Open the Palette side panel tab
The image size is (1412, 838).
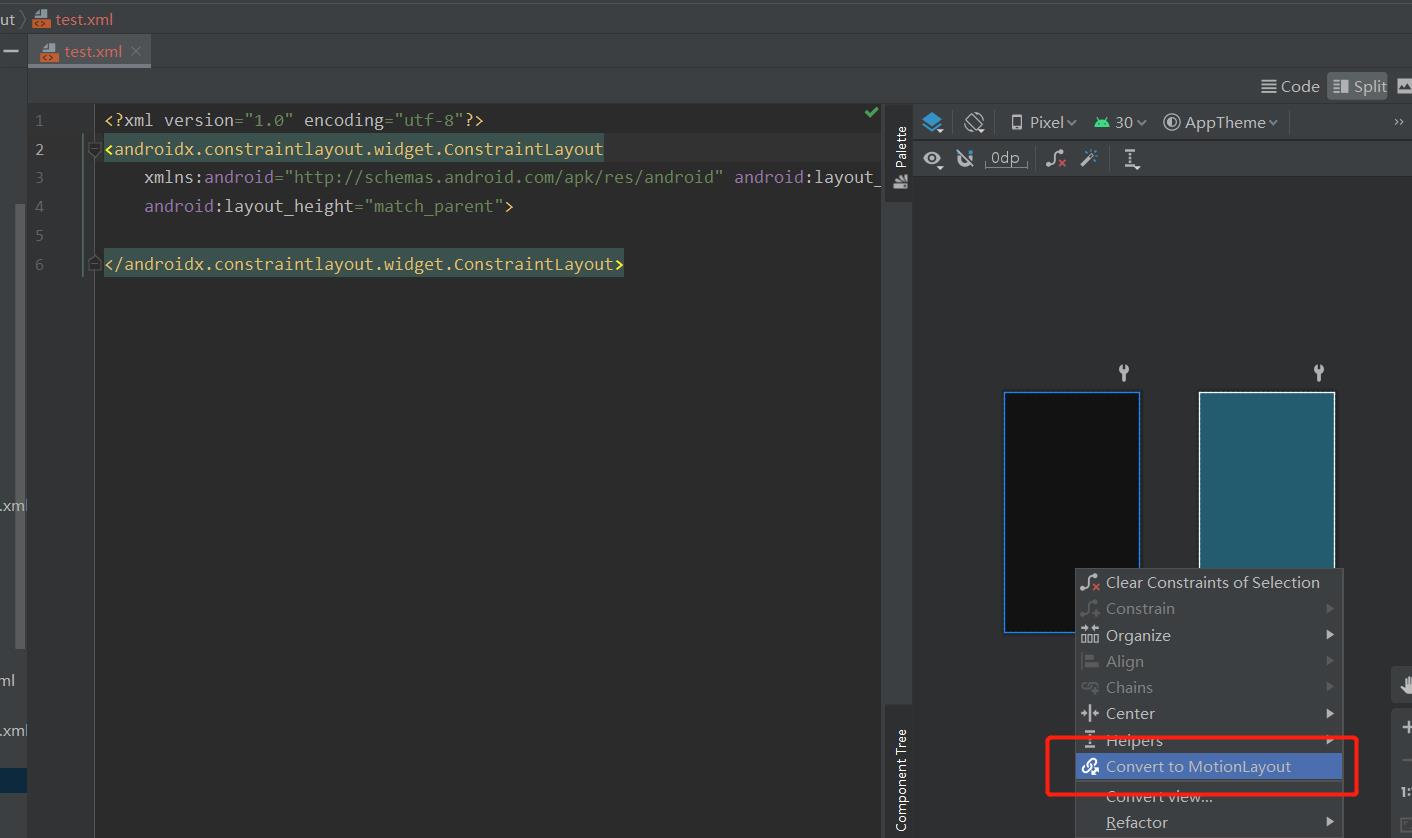900,156
